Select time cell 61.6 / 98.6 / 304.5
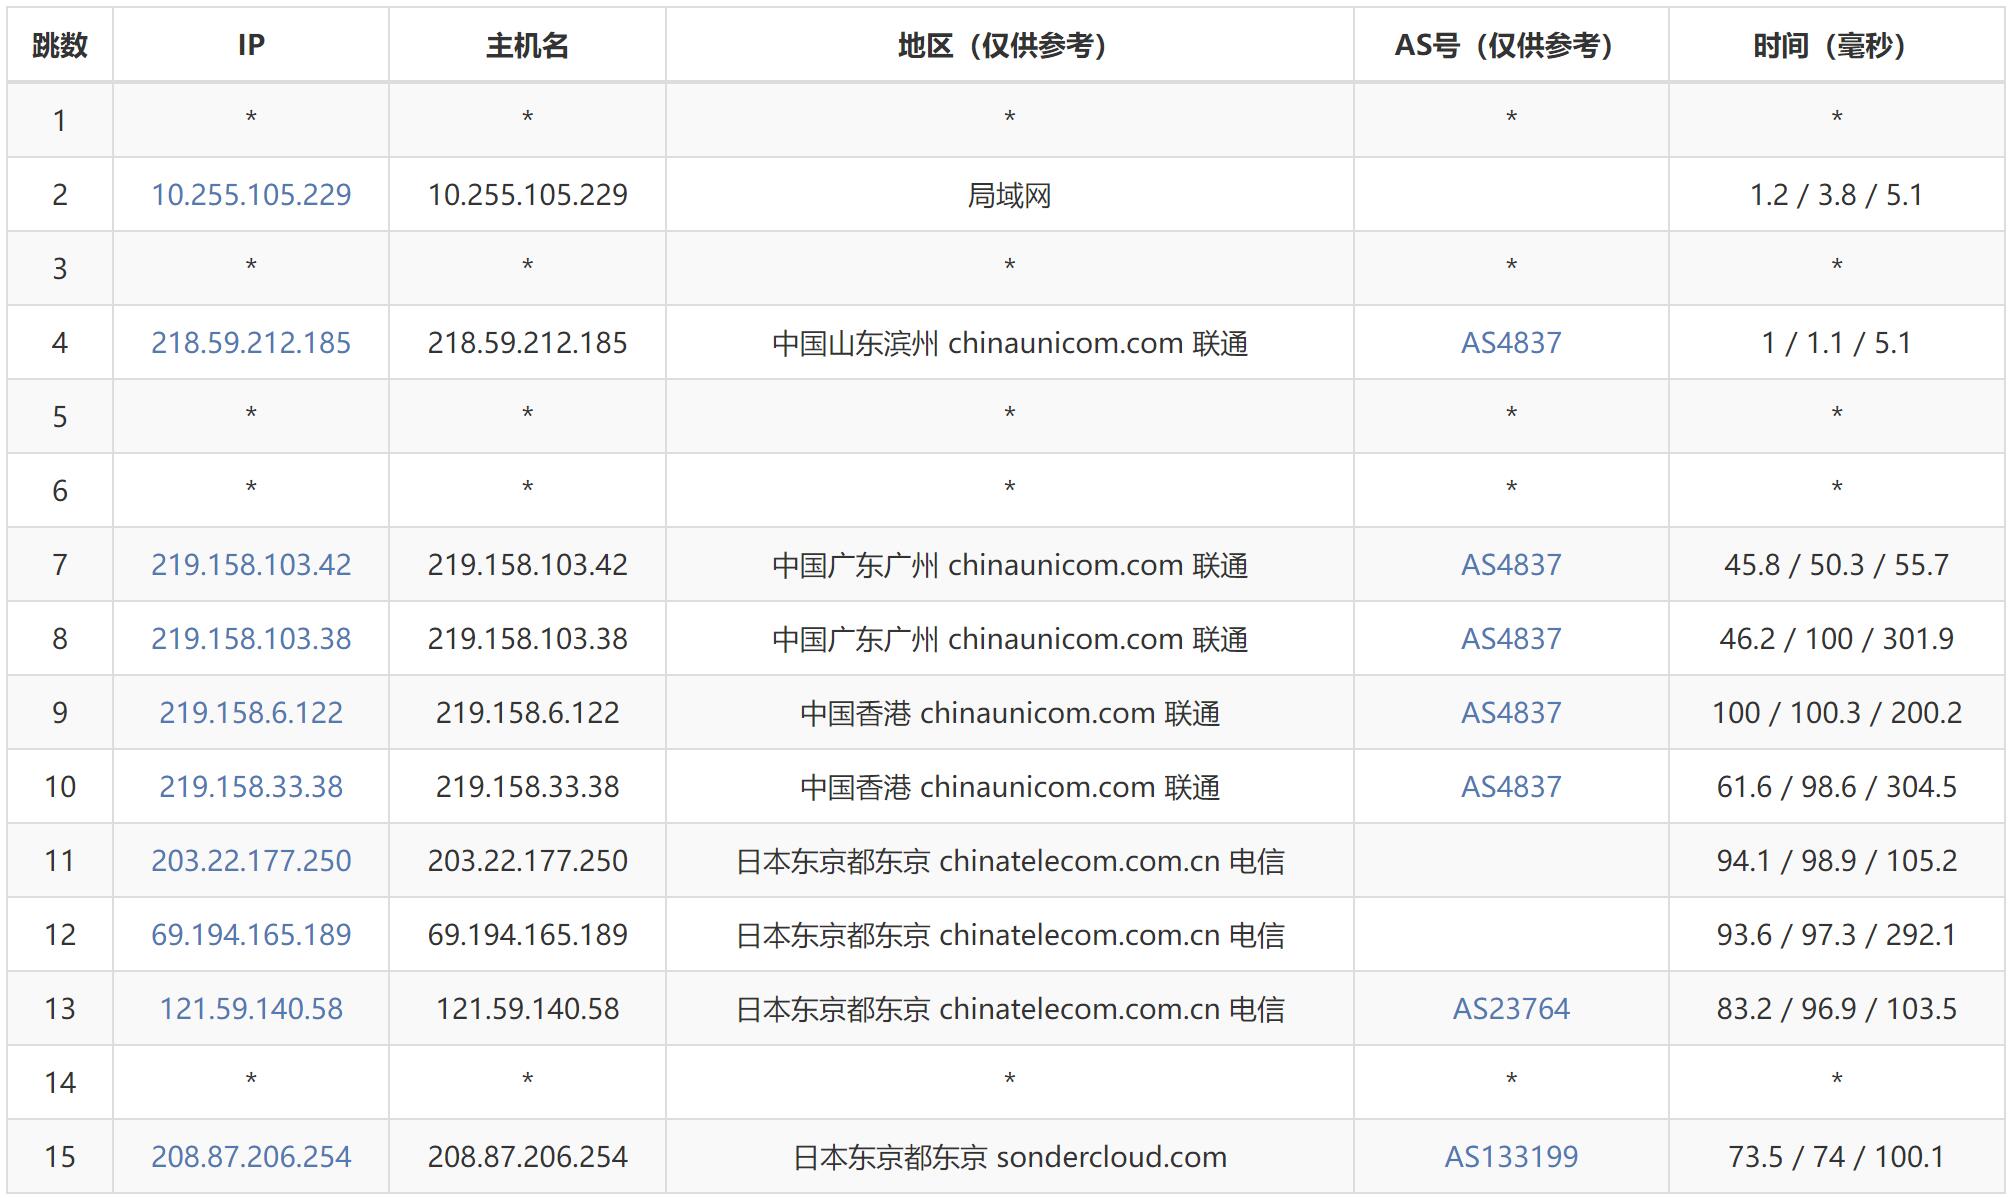 (x=1837, y=786)
